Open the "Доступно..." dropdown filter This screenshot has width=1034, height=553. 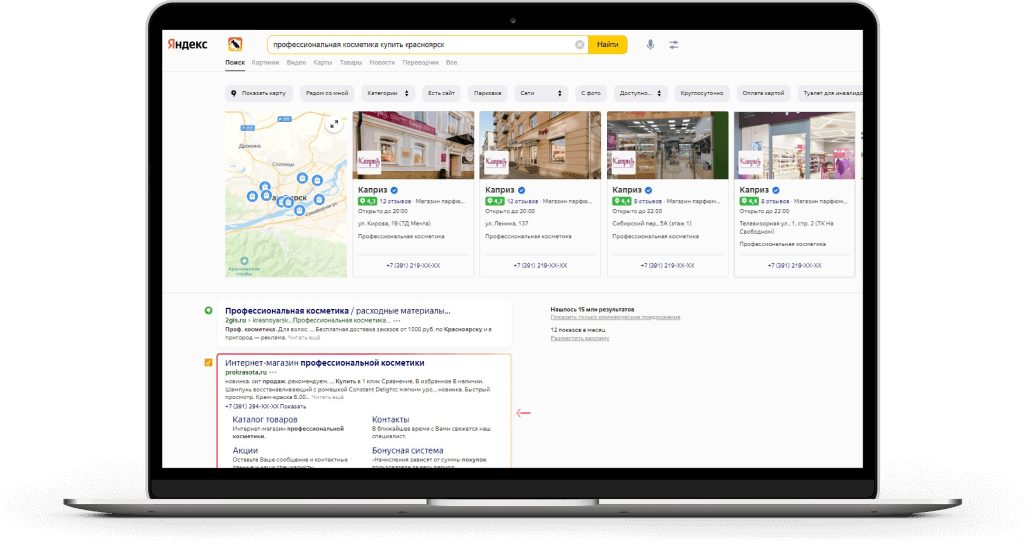click(640, 93)
